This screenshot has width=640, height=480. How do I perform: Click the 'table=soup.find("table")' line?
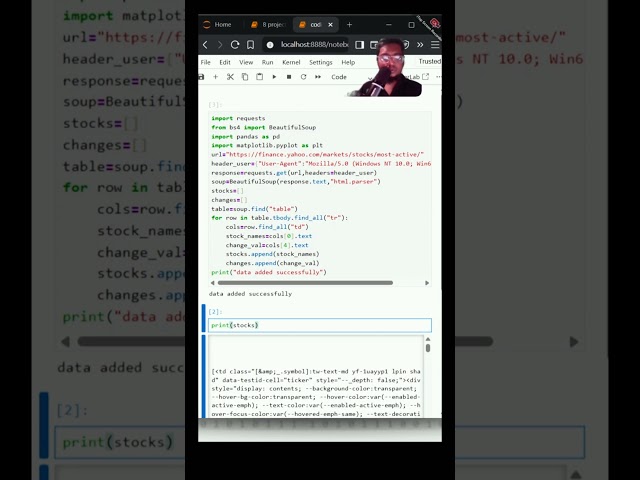click(x=254, y=209)
